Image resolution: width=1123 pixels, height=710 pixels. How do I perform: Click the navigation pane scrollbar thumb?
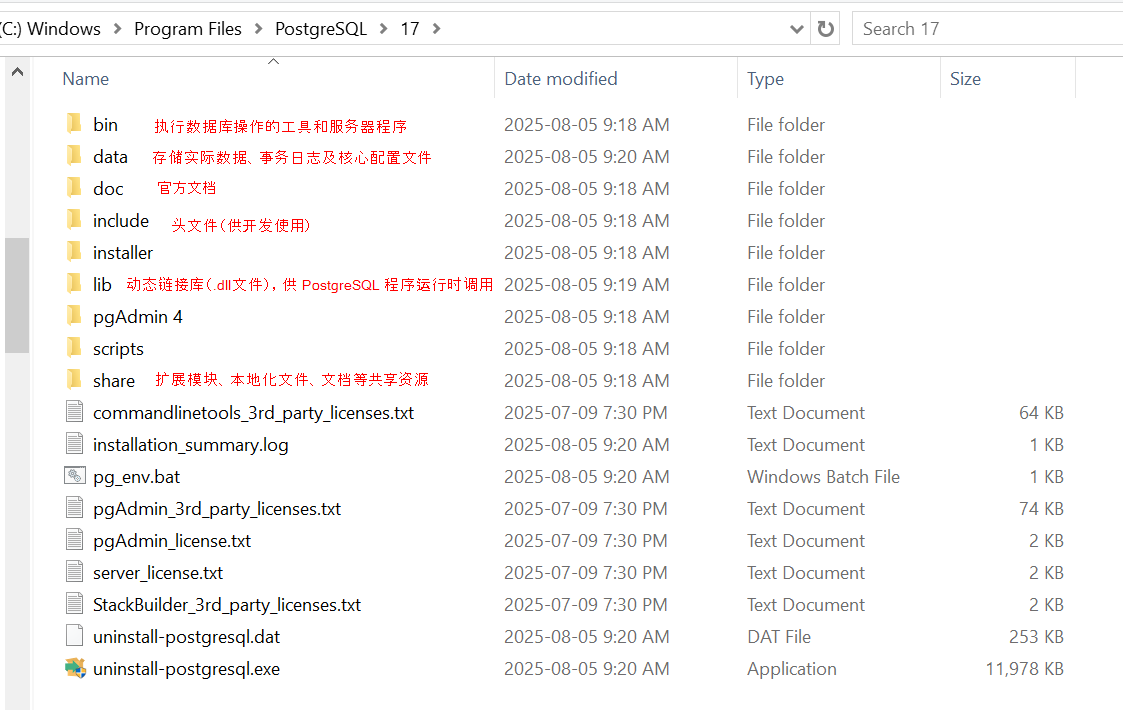click(17, 295)
